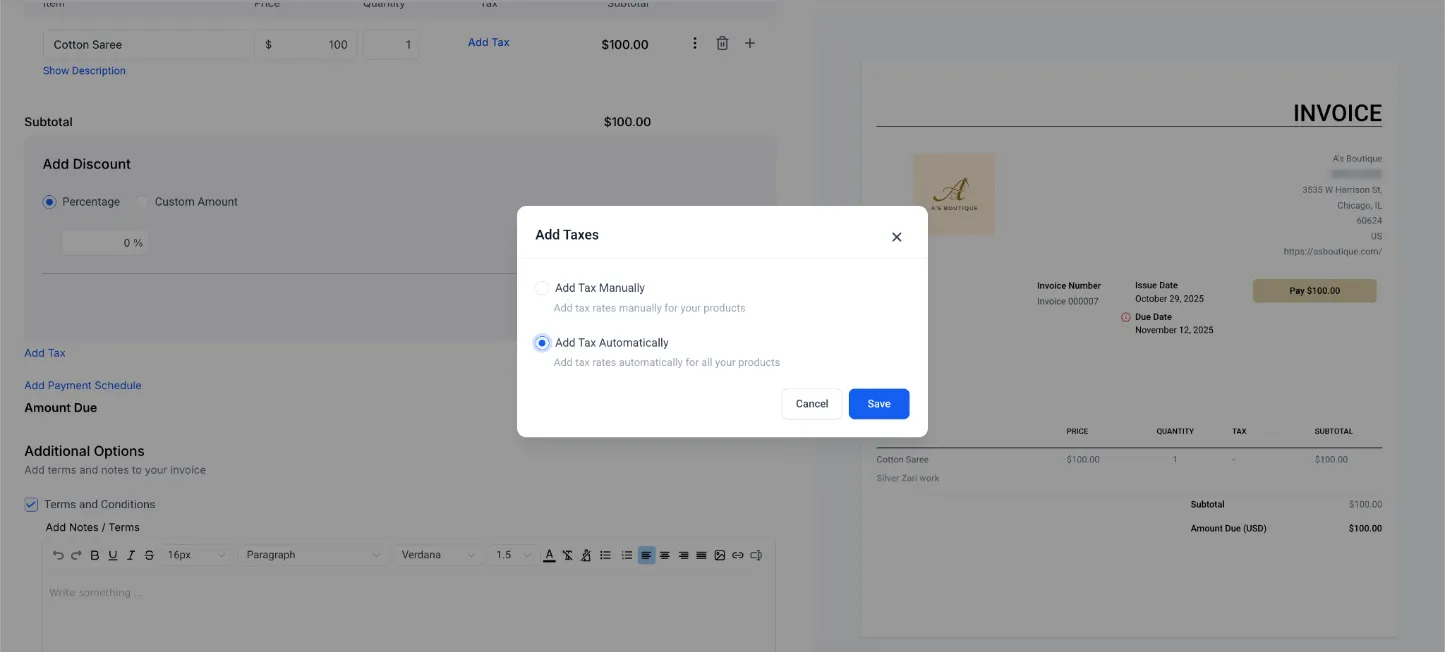Insert a bulleted list
Image resolution: width=1445 pixels, height=652 pixels.
(x=605, y=555)
